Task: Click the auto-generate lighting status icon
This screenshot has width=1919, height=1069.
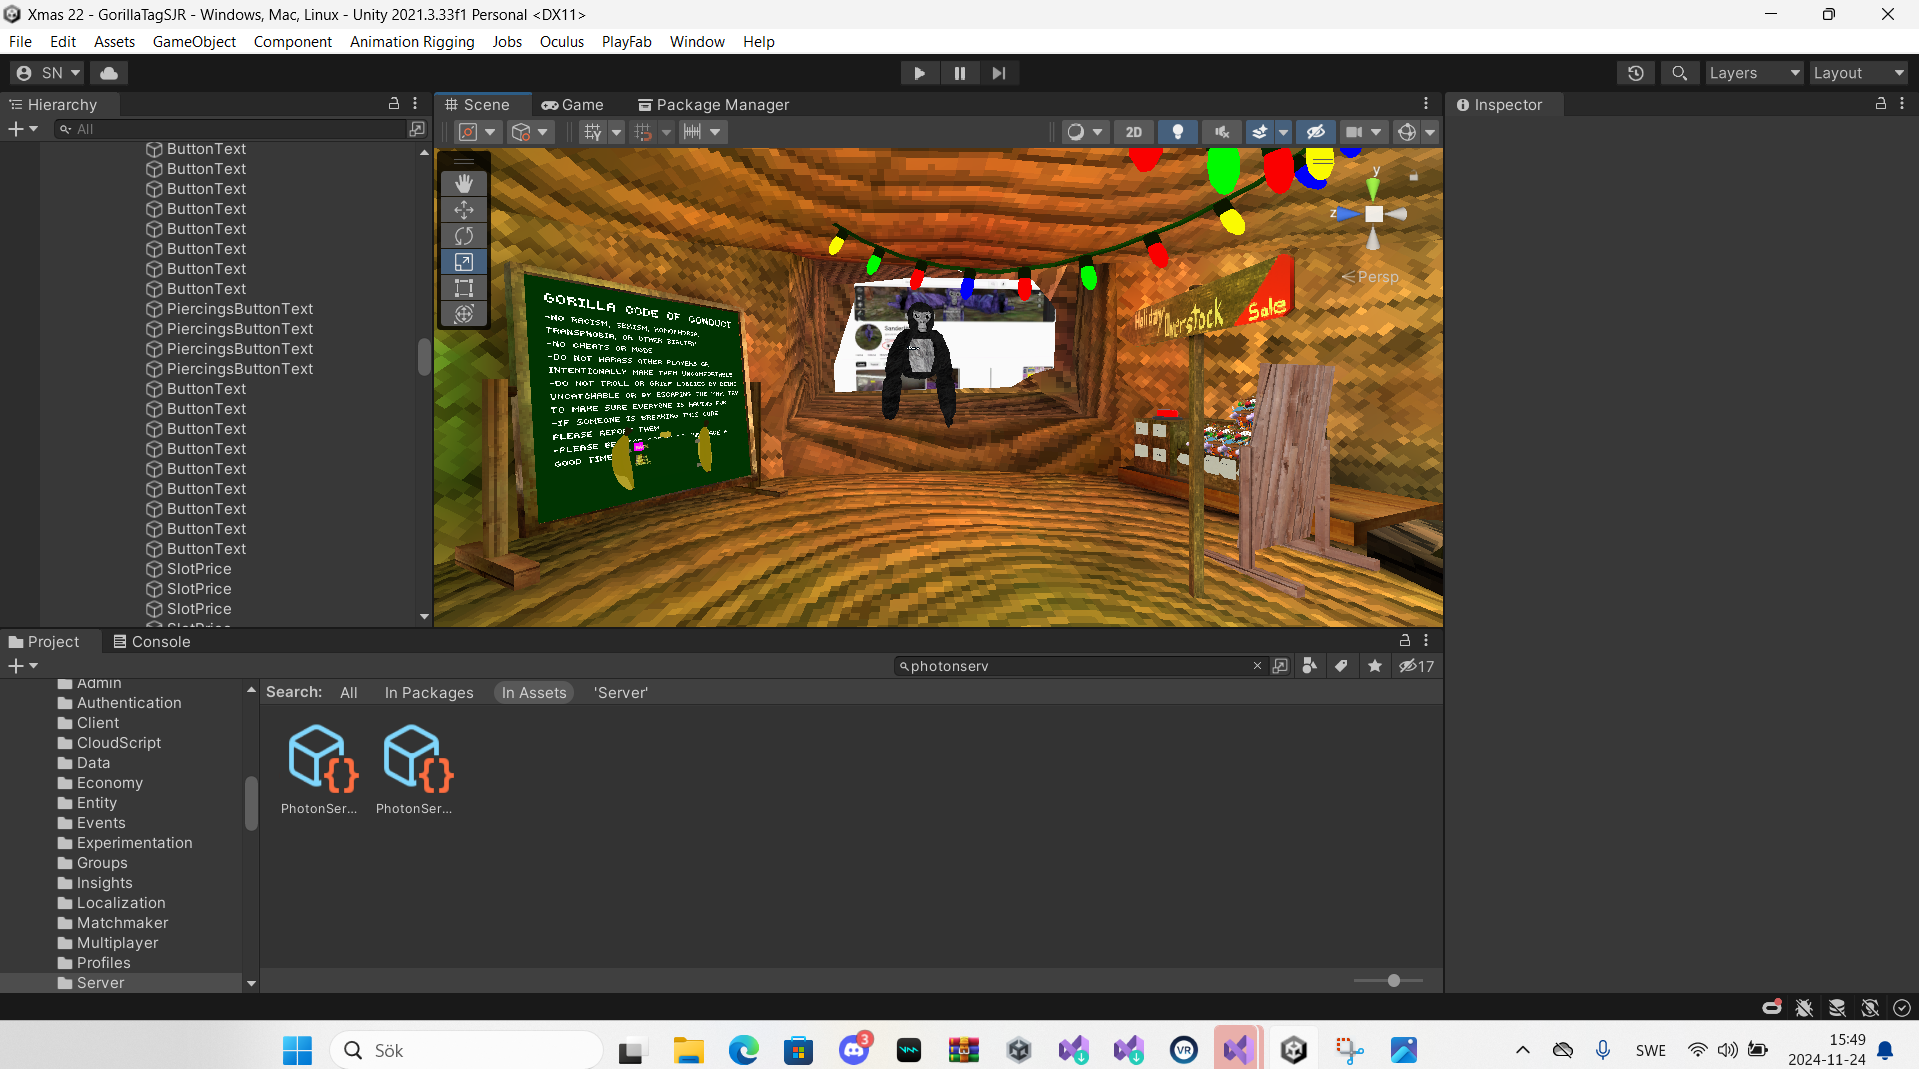Action: [x=1870, y=1007]
